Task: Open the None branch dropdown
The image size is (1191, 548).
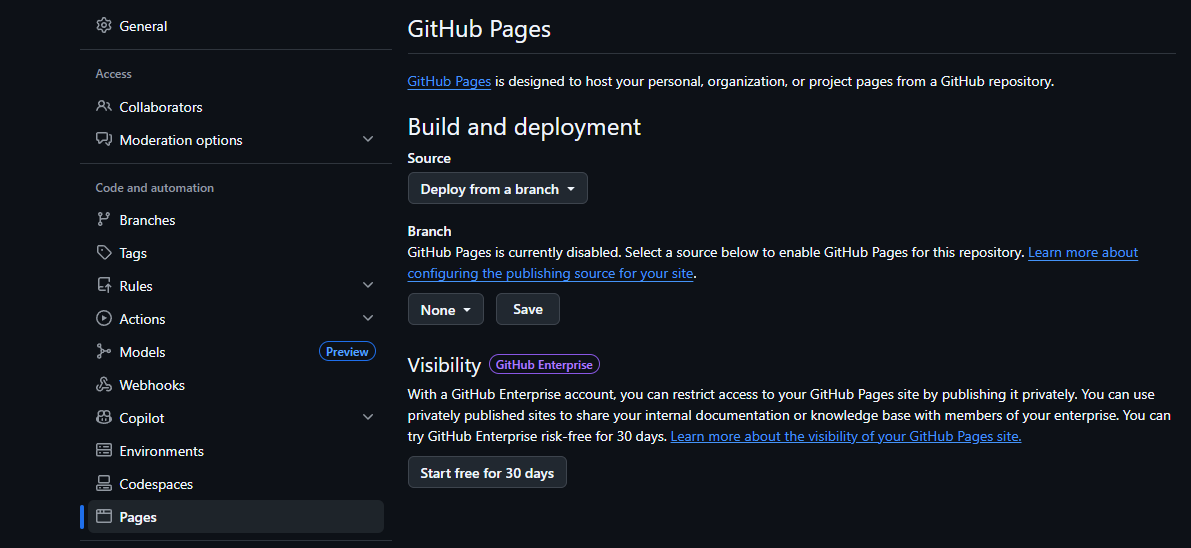Action: pyautogui.click(x=446, y=309)
